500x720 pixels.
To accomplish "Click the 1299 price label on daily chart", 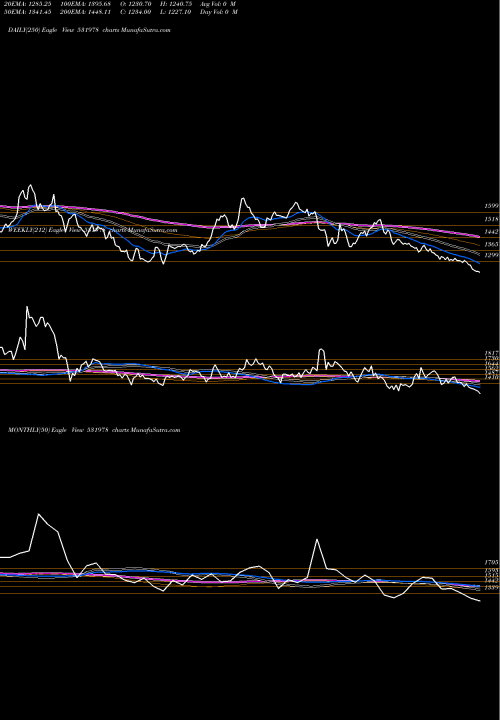I will (x=492, y=255).
